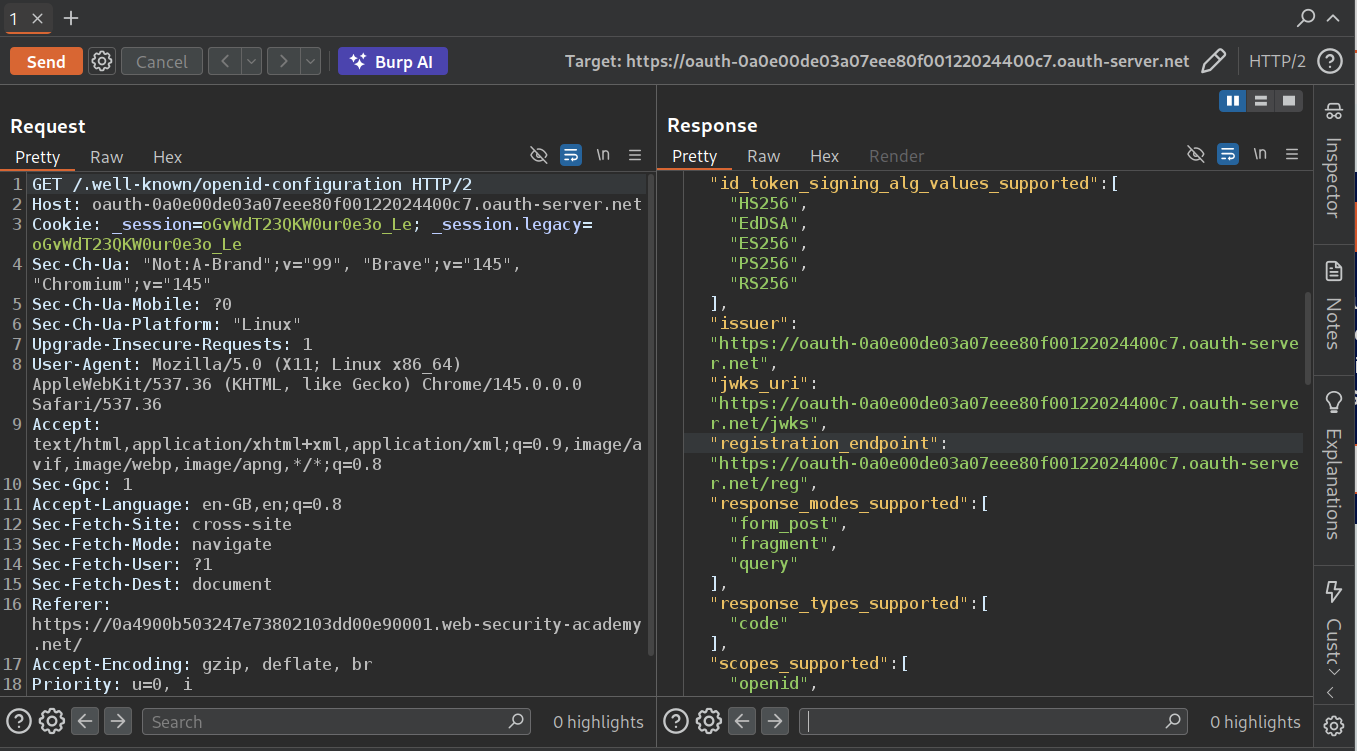Open help icon beside HTTP/2
Viewport: 1357px width, 751px height.
click(x=1330, y=61)
